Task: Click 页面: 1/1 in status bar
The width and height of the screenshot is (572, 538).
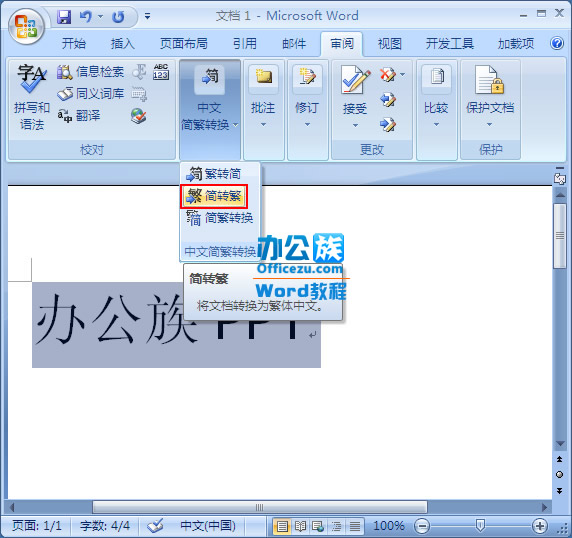Action: (36, 526)
